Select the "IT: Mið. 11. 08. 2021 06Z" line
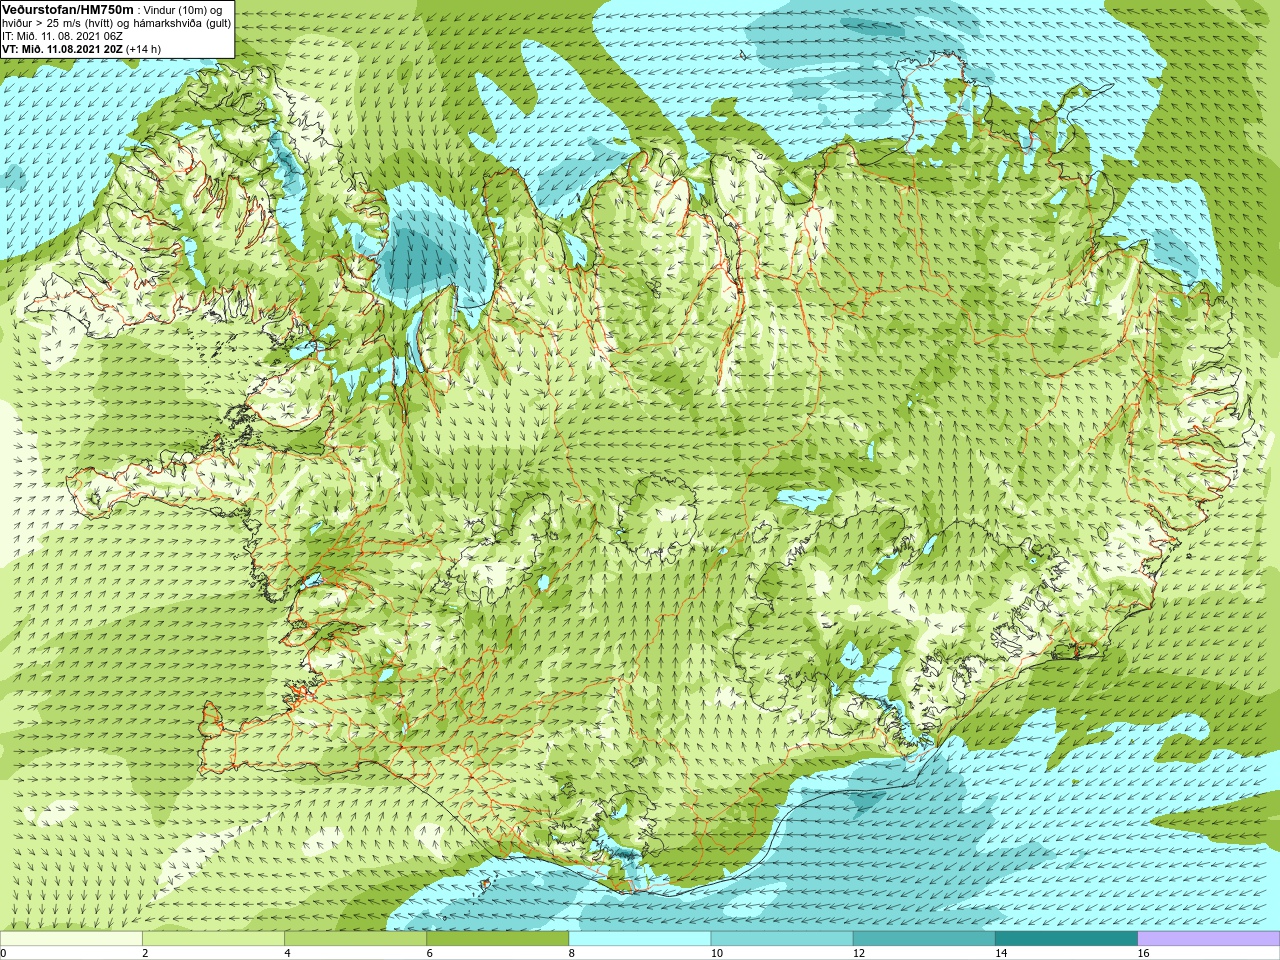The image size is (1280, 960). 62,35
